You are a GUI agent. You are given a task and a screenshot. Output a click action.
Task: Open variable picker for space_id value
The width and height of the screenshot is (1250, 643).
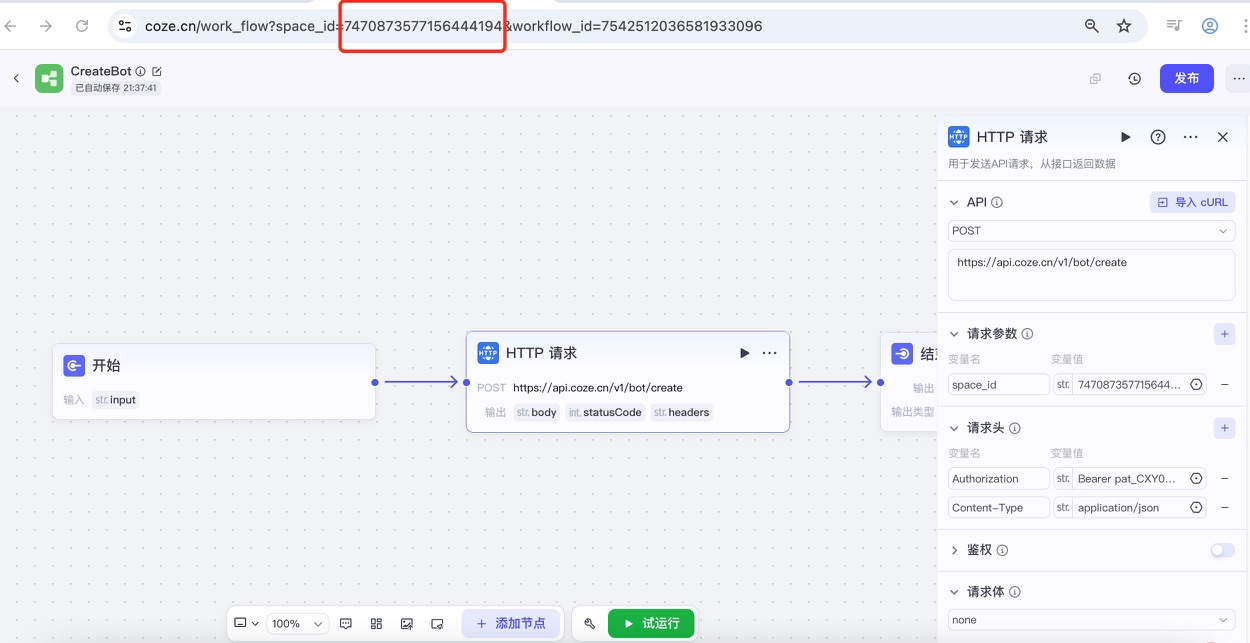pyautogui.click(x=1196, y=384)
